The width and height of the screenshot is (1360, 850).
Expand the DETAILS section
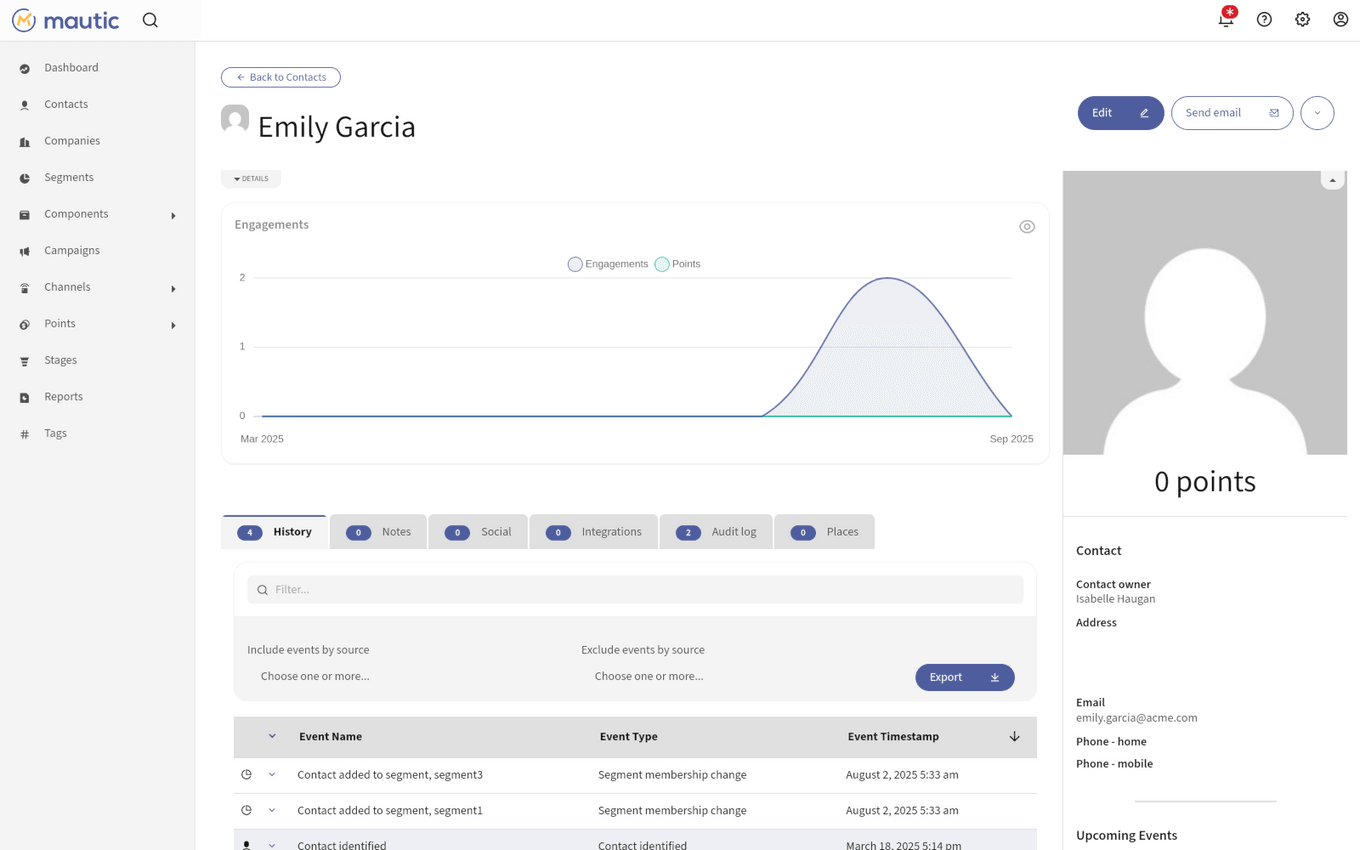250,178
